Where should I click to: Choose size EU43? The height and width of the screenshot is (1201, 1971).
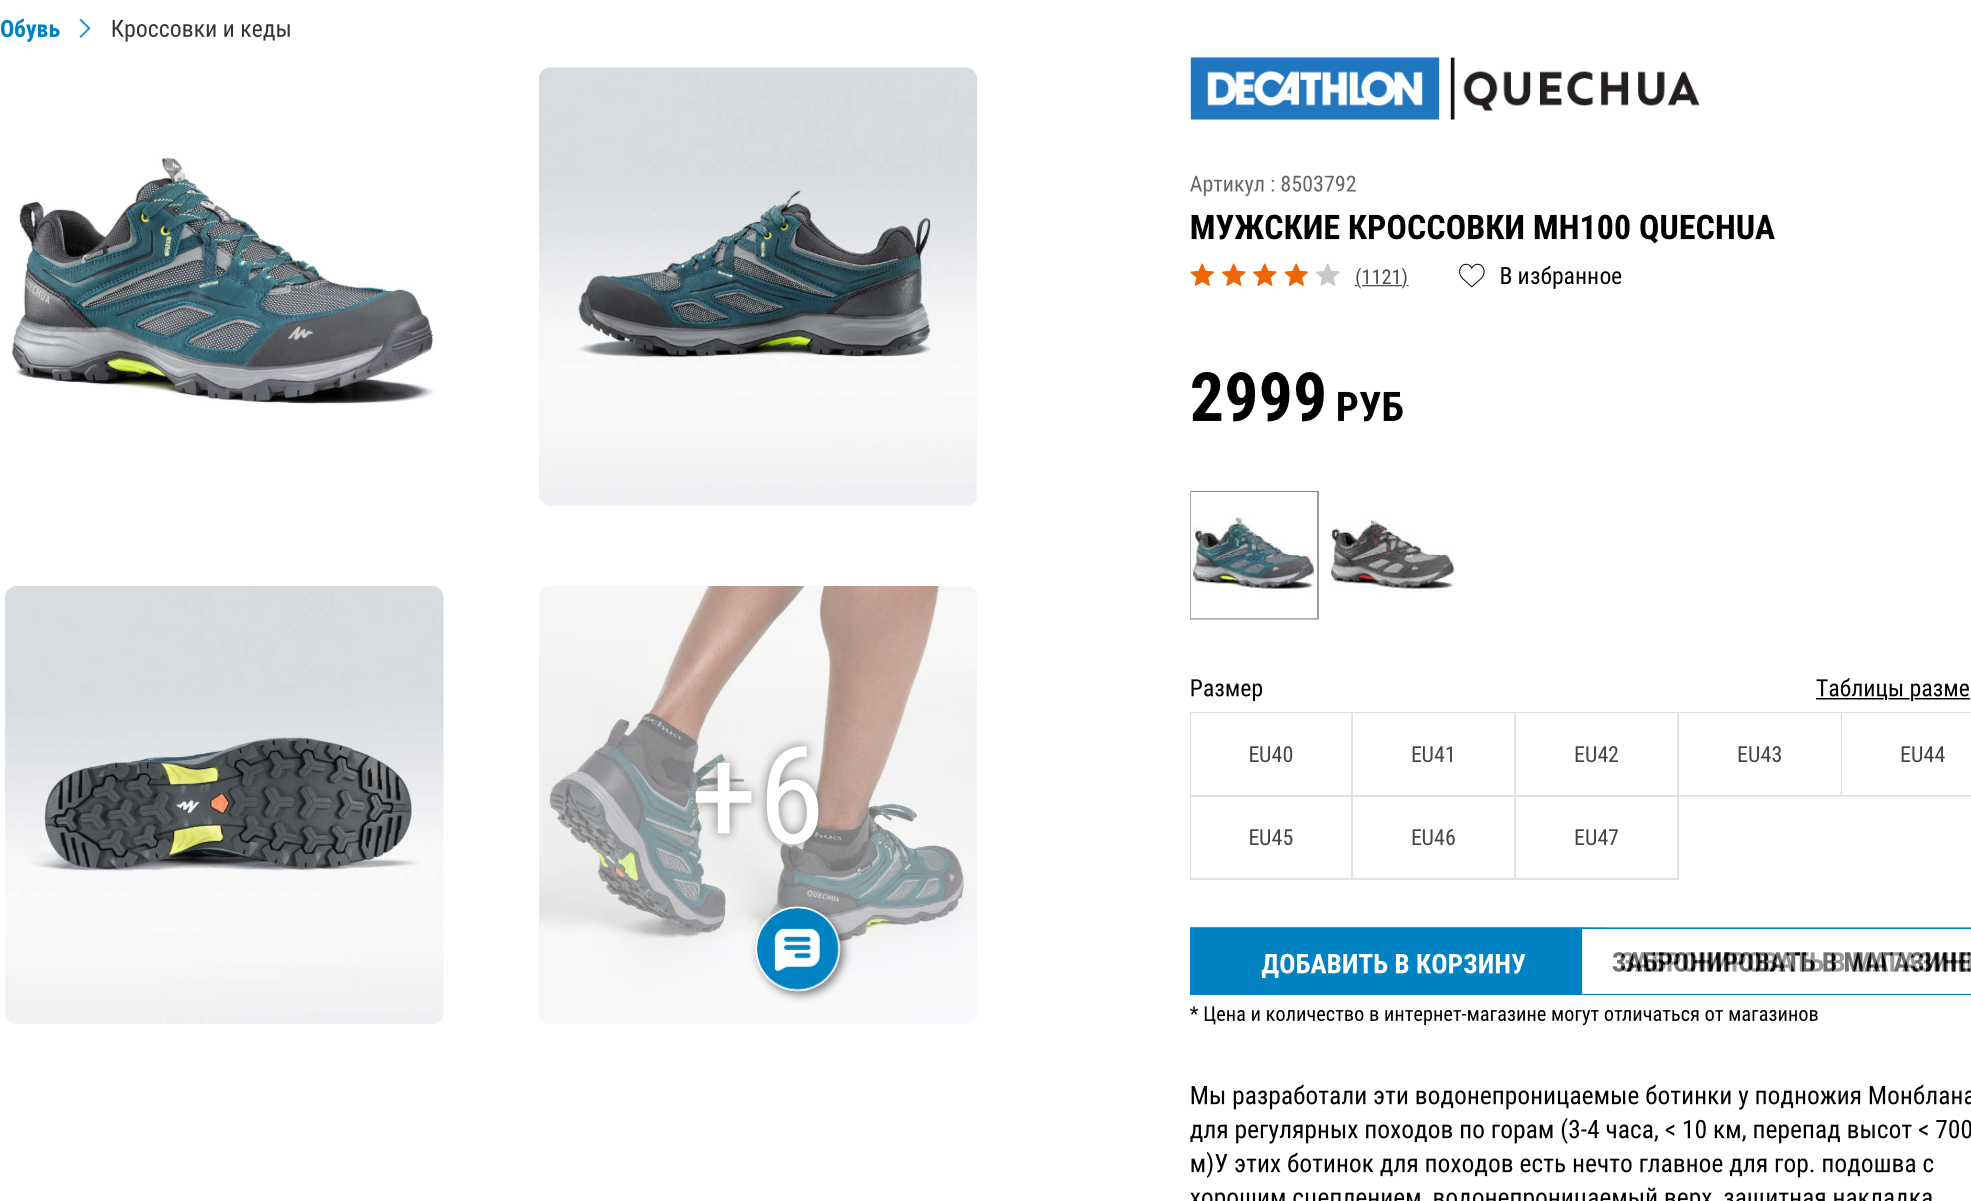[1759, 754]
